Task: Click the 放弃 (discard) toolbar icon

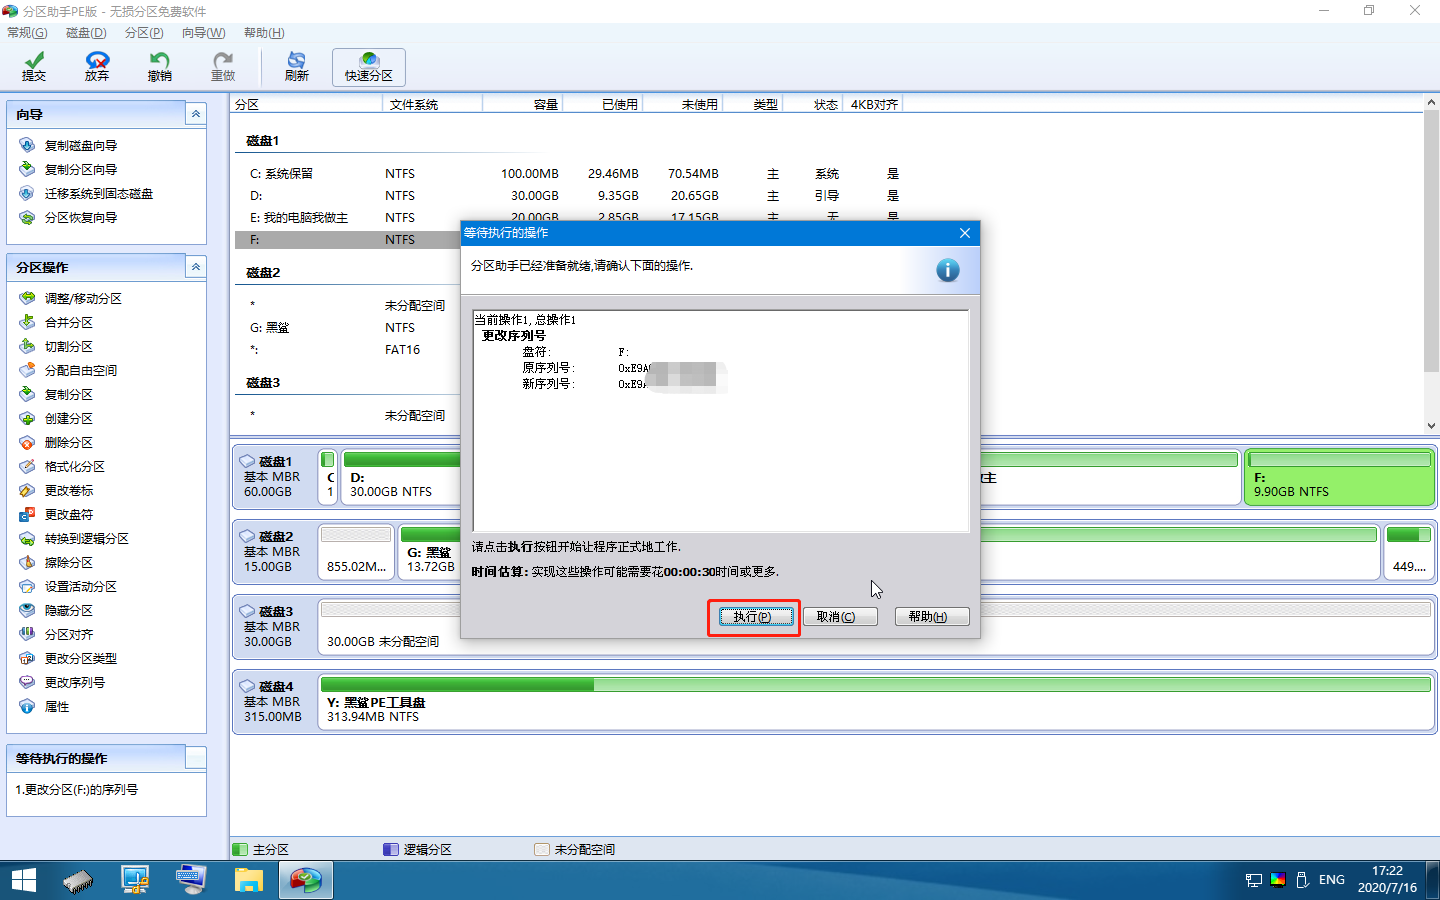Action: click(97, 67)
